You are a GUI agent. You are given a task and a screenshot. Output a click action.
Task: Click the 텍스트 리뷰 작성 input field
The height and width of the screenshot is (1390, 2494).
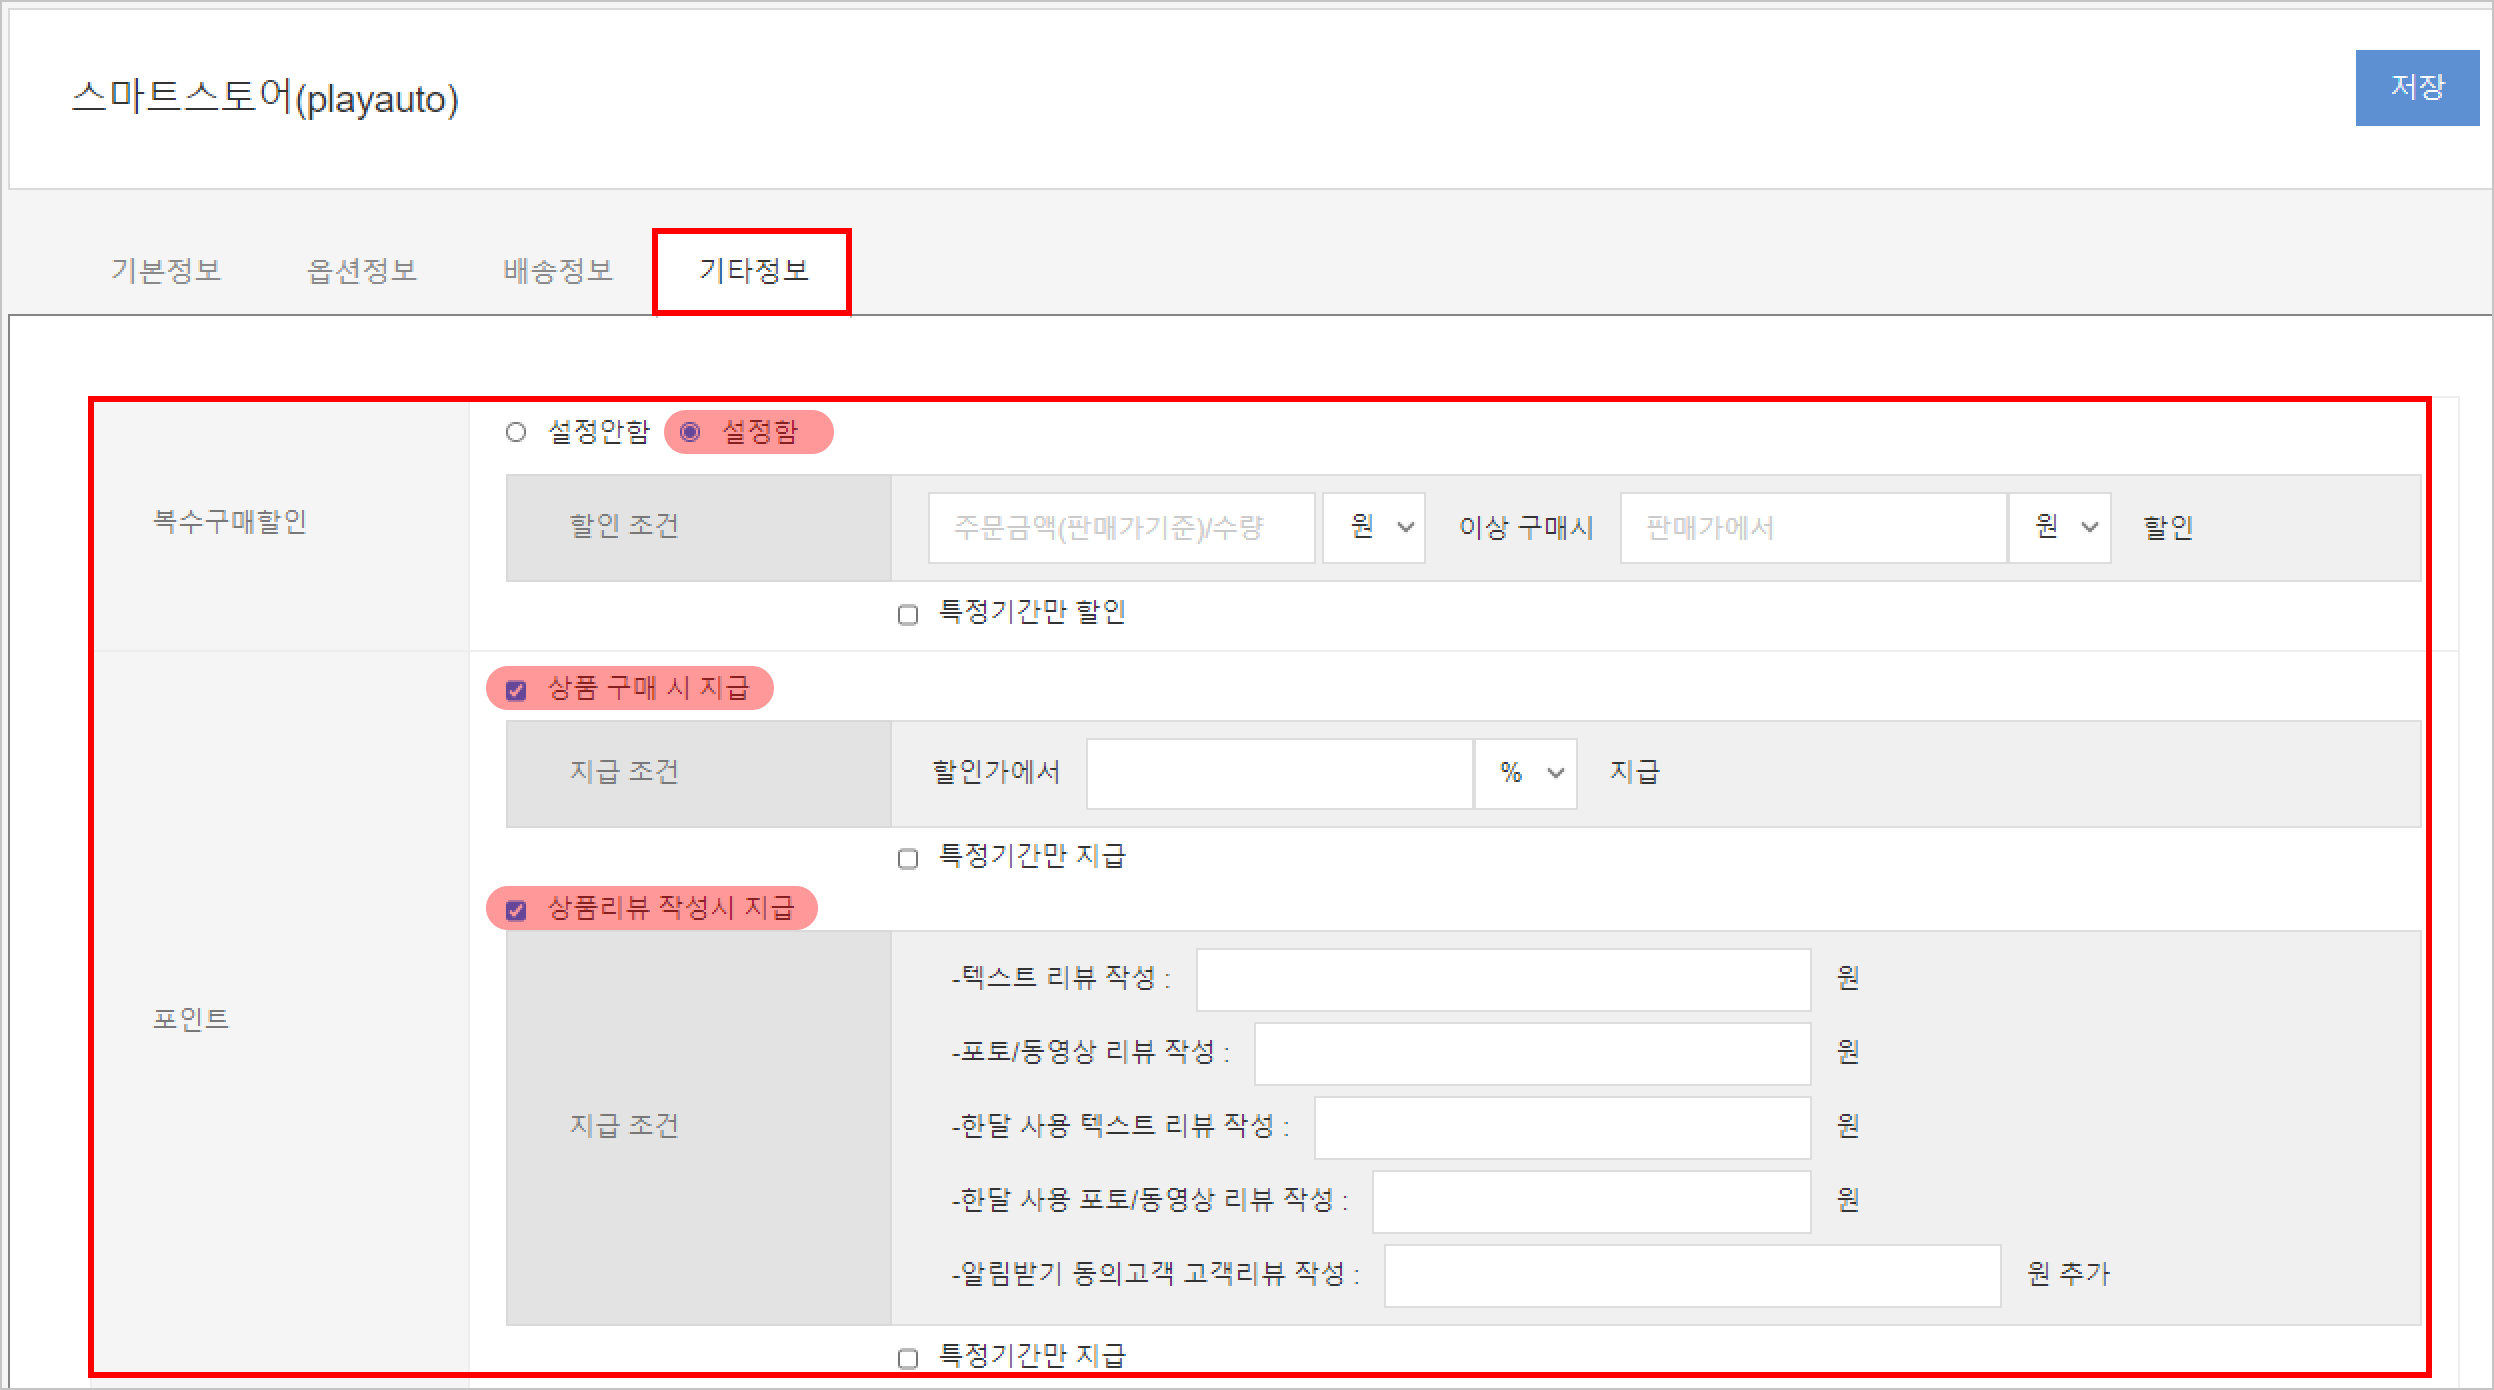coord(1502,979)
